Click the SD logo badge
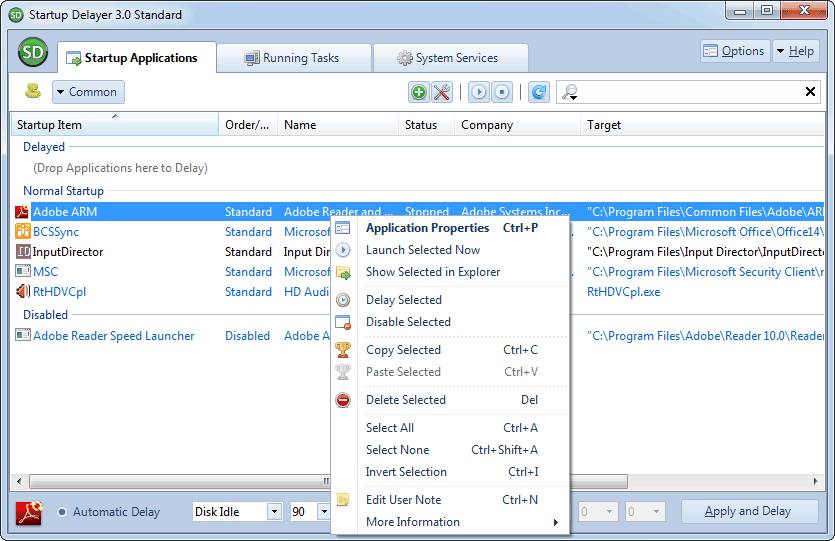Screen dimensions: 835x541 point(33,52)
